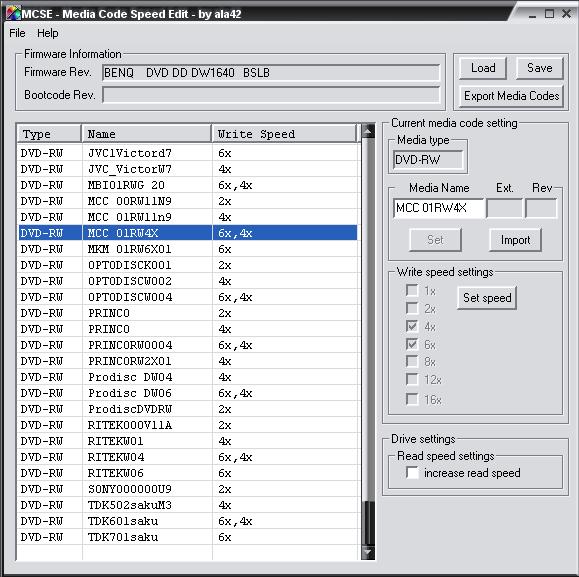
Task: Sort list by Name column header
Action: tap(146, 134)
